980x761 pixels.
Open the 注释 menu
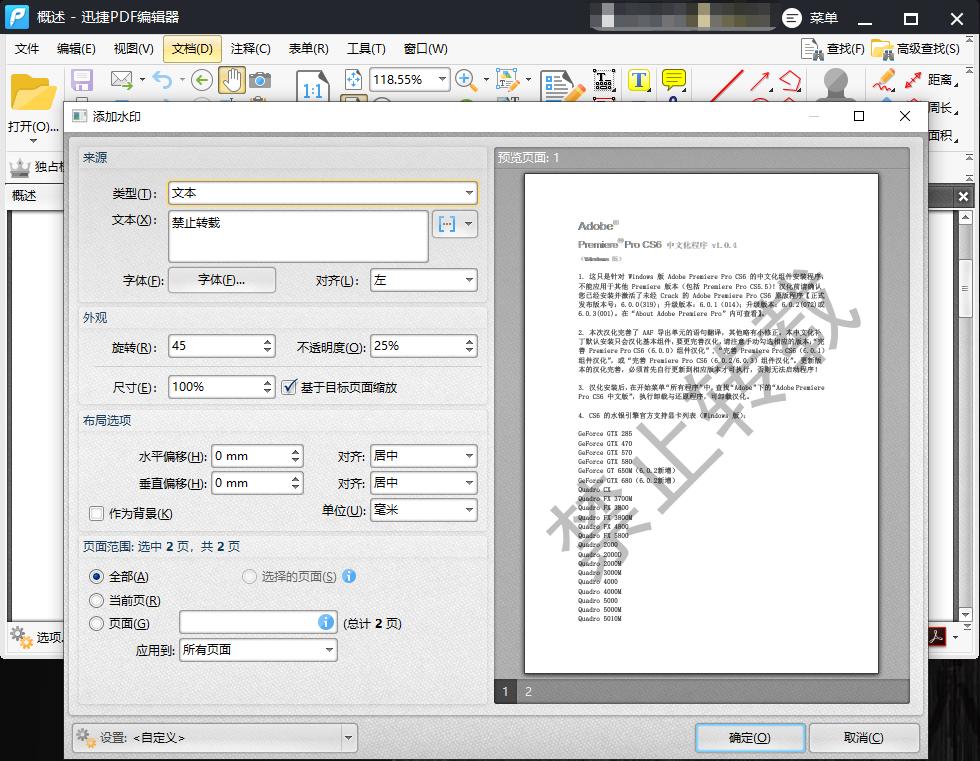pyautogui.click(x=250, y=48)
